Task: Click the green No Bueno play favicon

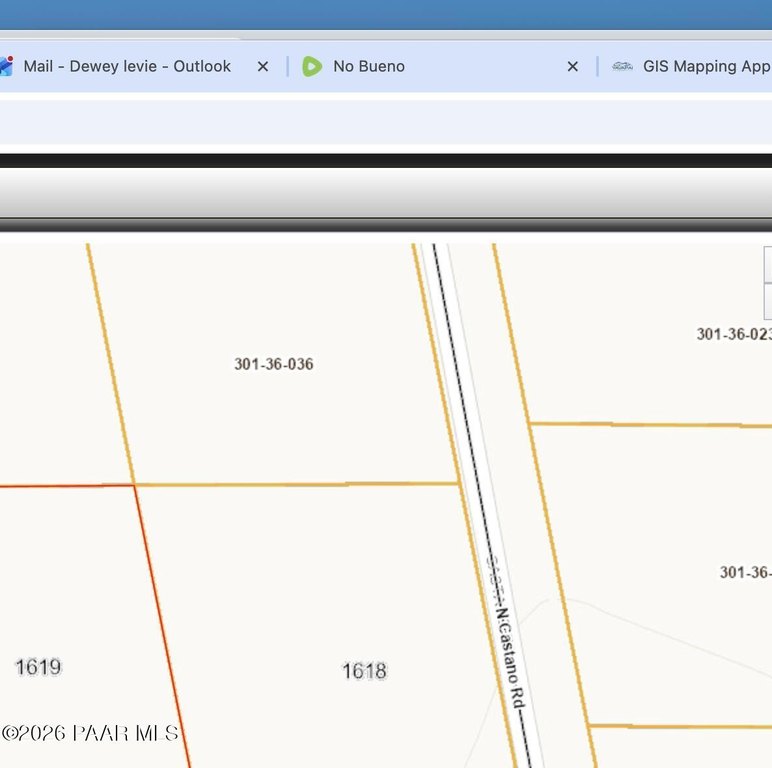Action: [312, 66]
